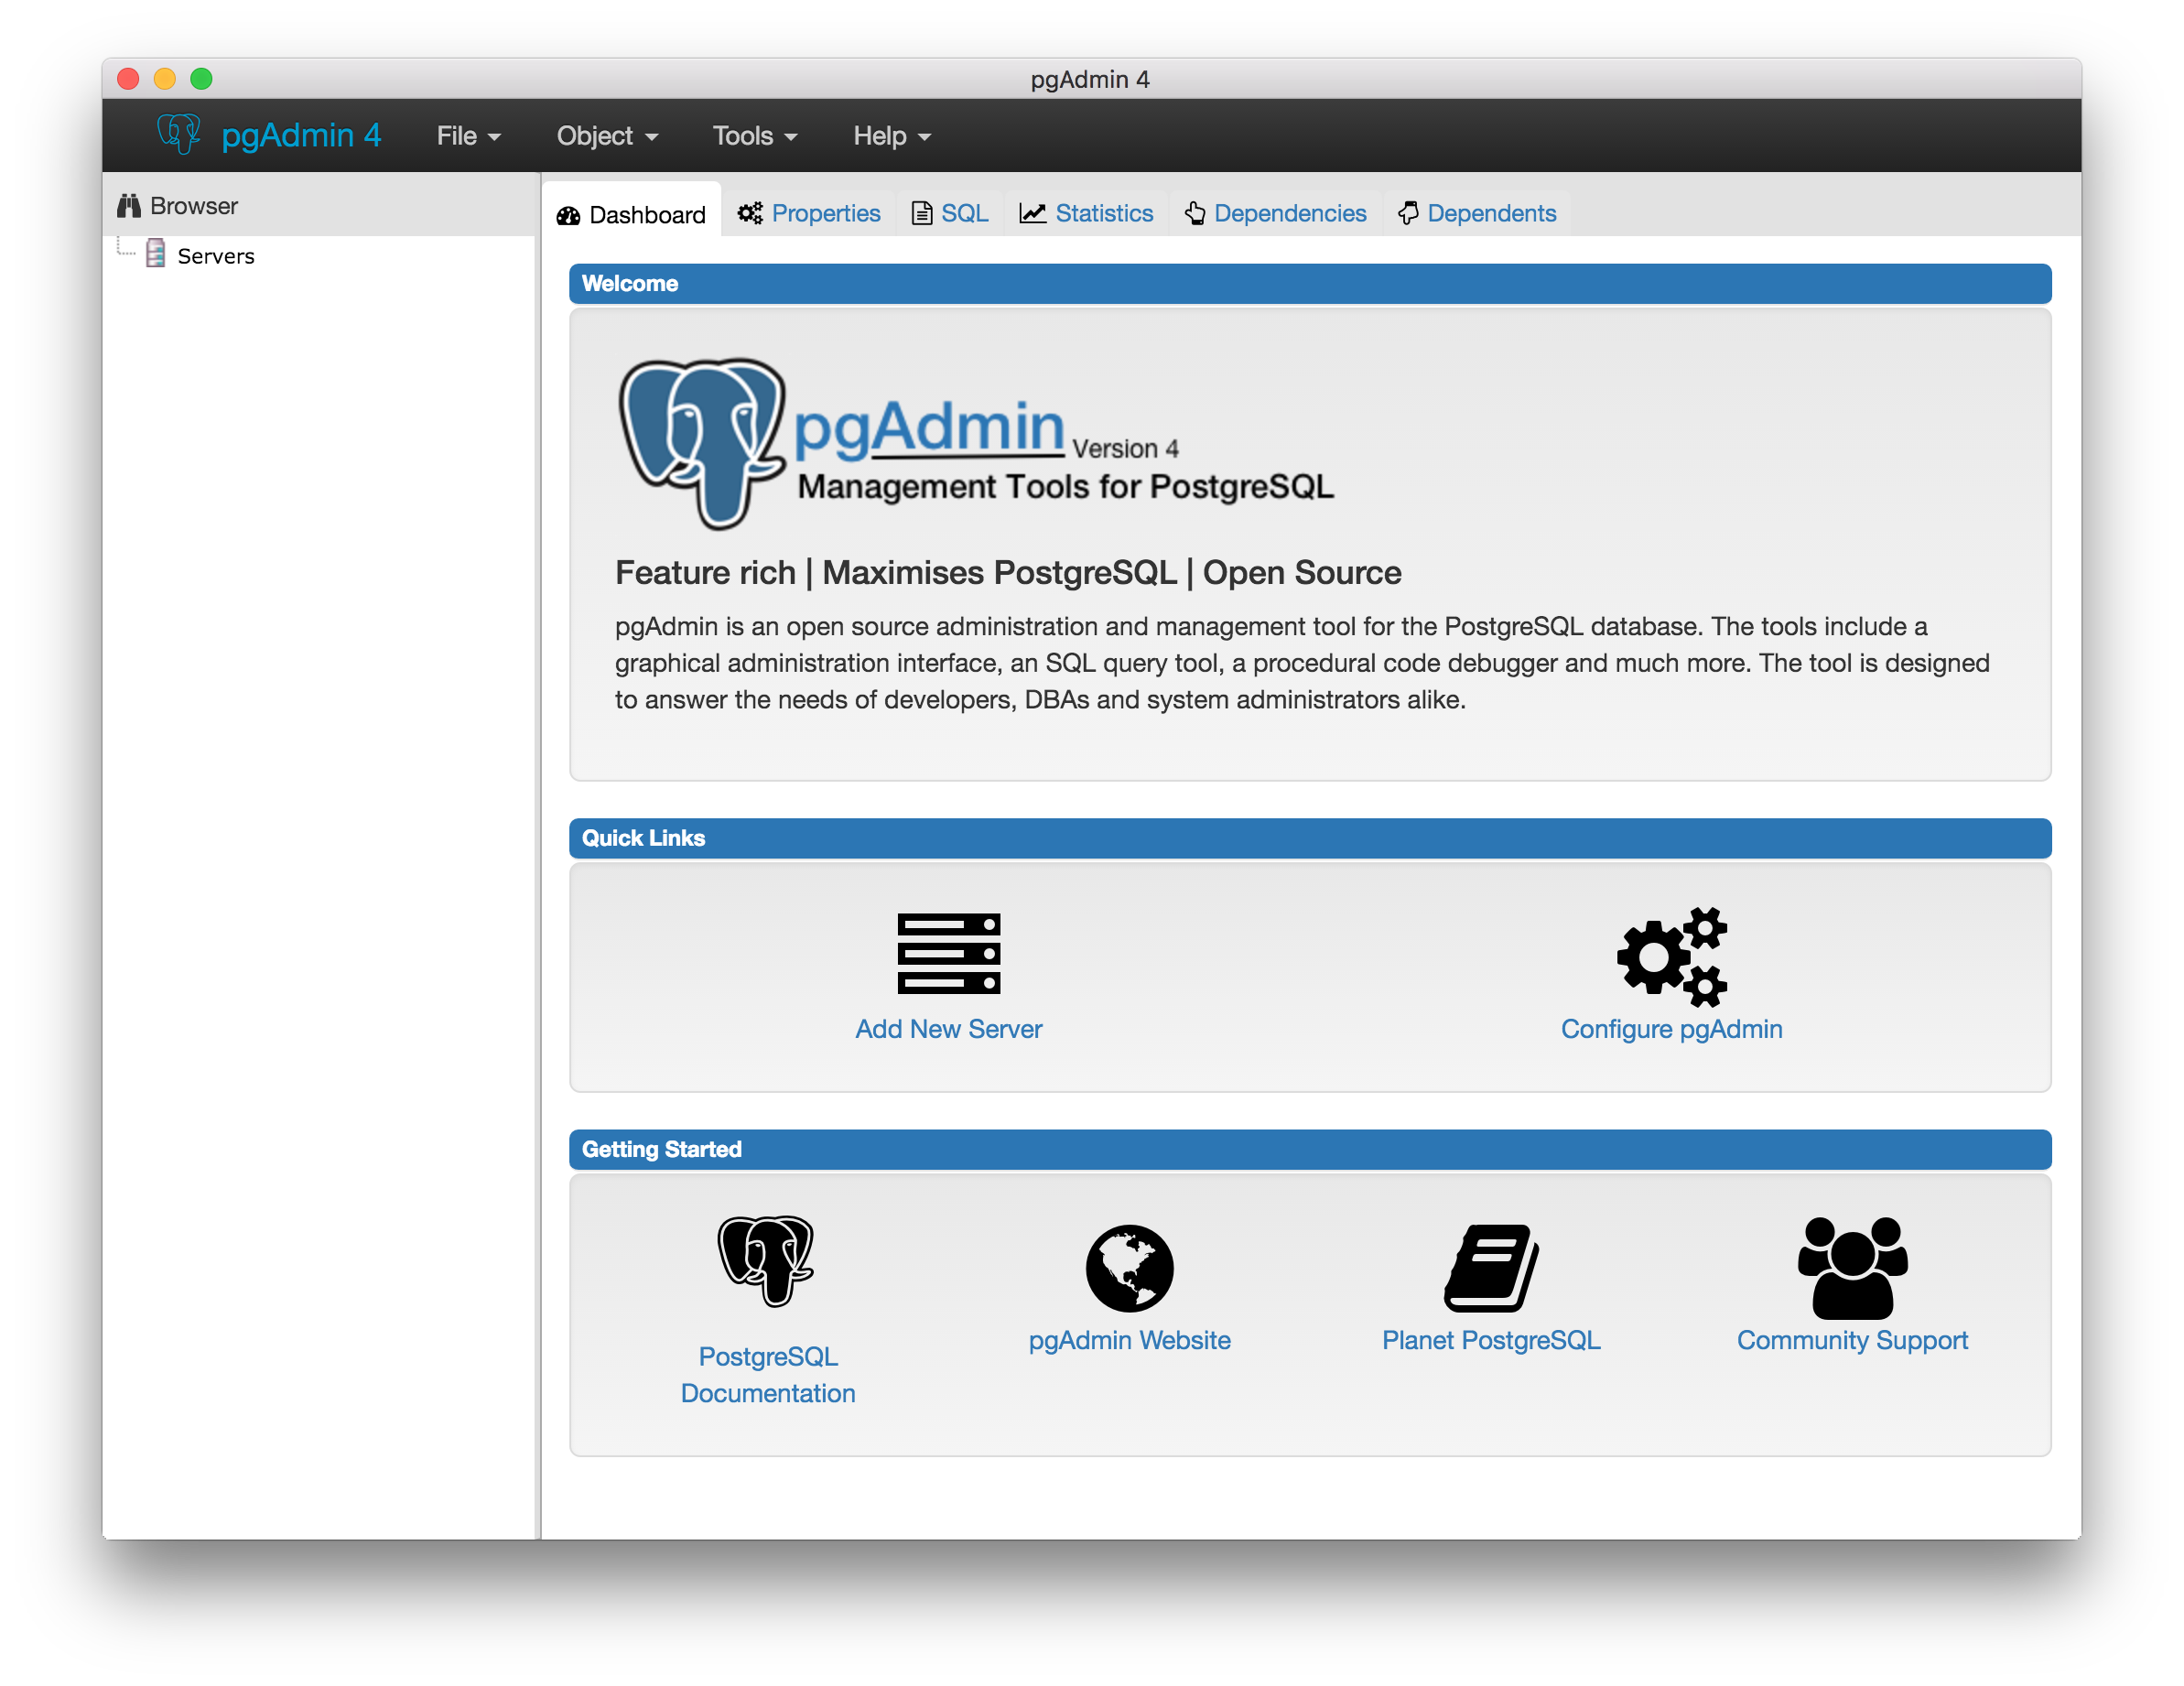The width and height of the screenshot is (2184, 1686).
Task: Click 'Management Tools for PostgreSQL' tagline
Action: (x=1065, y=486)
